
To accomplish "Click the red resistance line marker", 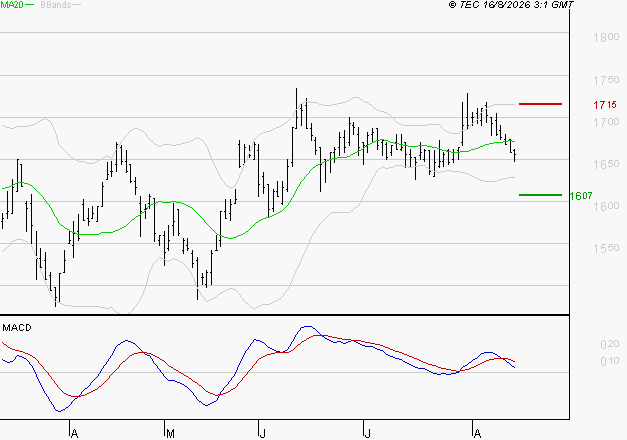I will point(540,104).
